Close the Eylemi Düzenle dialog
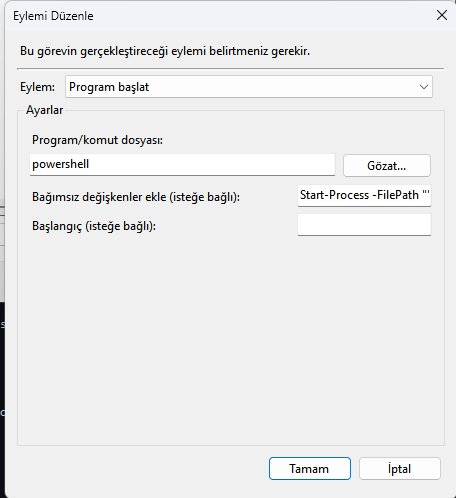Viewport: 456px width, 498px height. 442,15
